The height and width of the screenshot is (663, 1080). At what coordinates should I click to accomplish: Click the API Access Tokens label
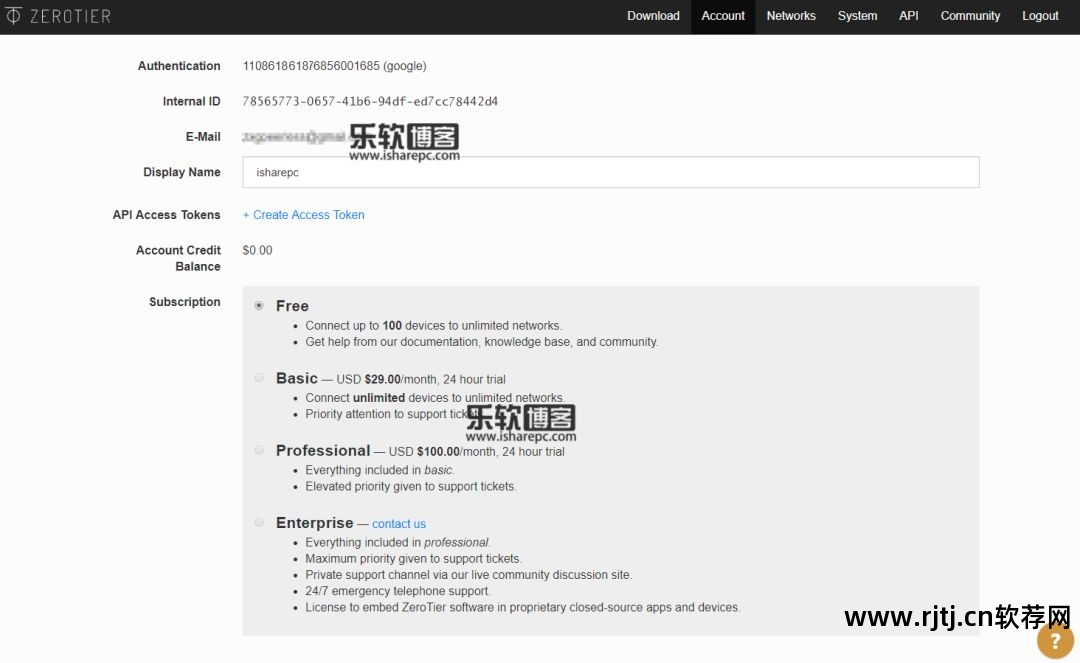[x=167, y=215]
